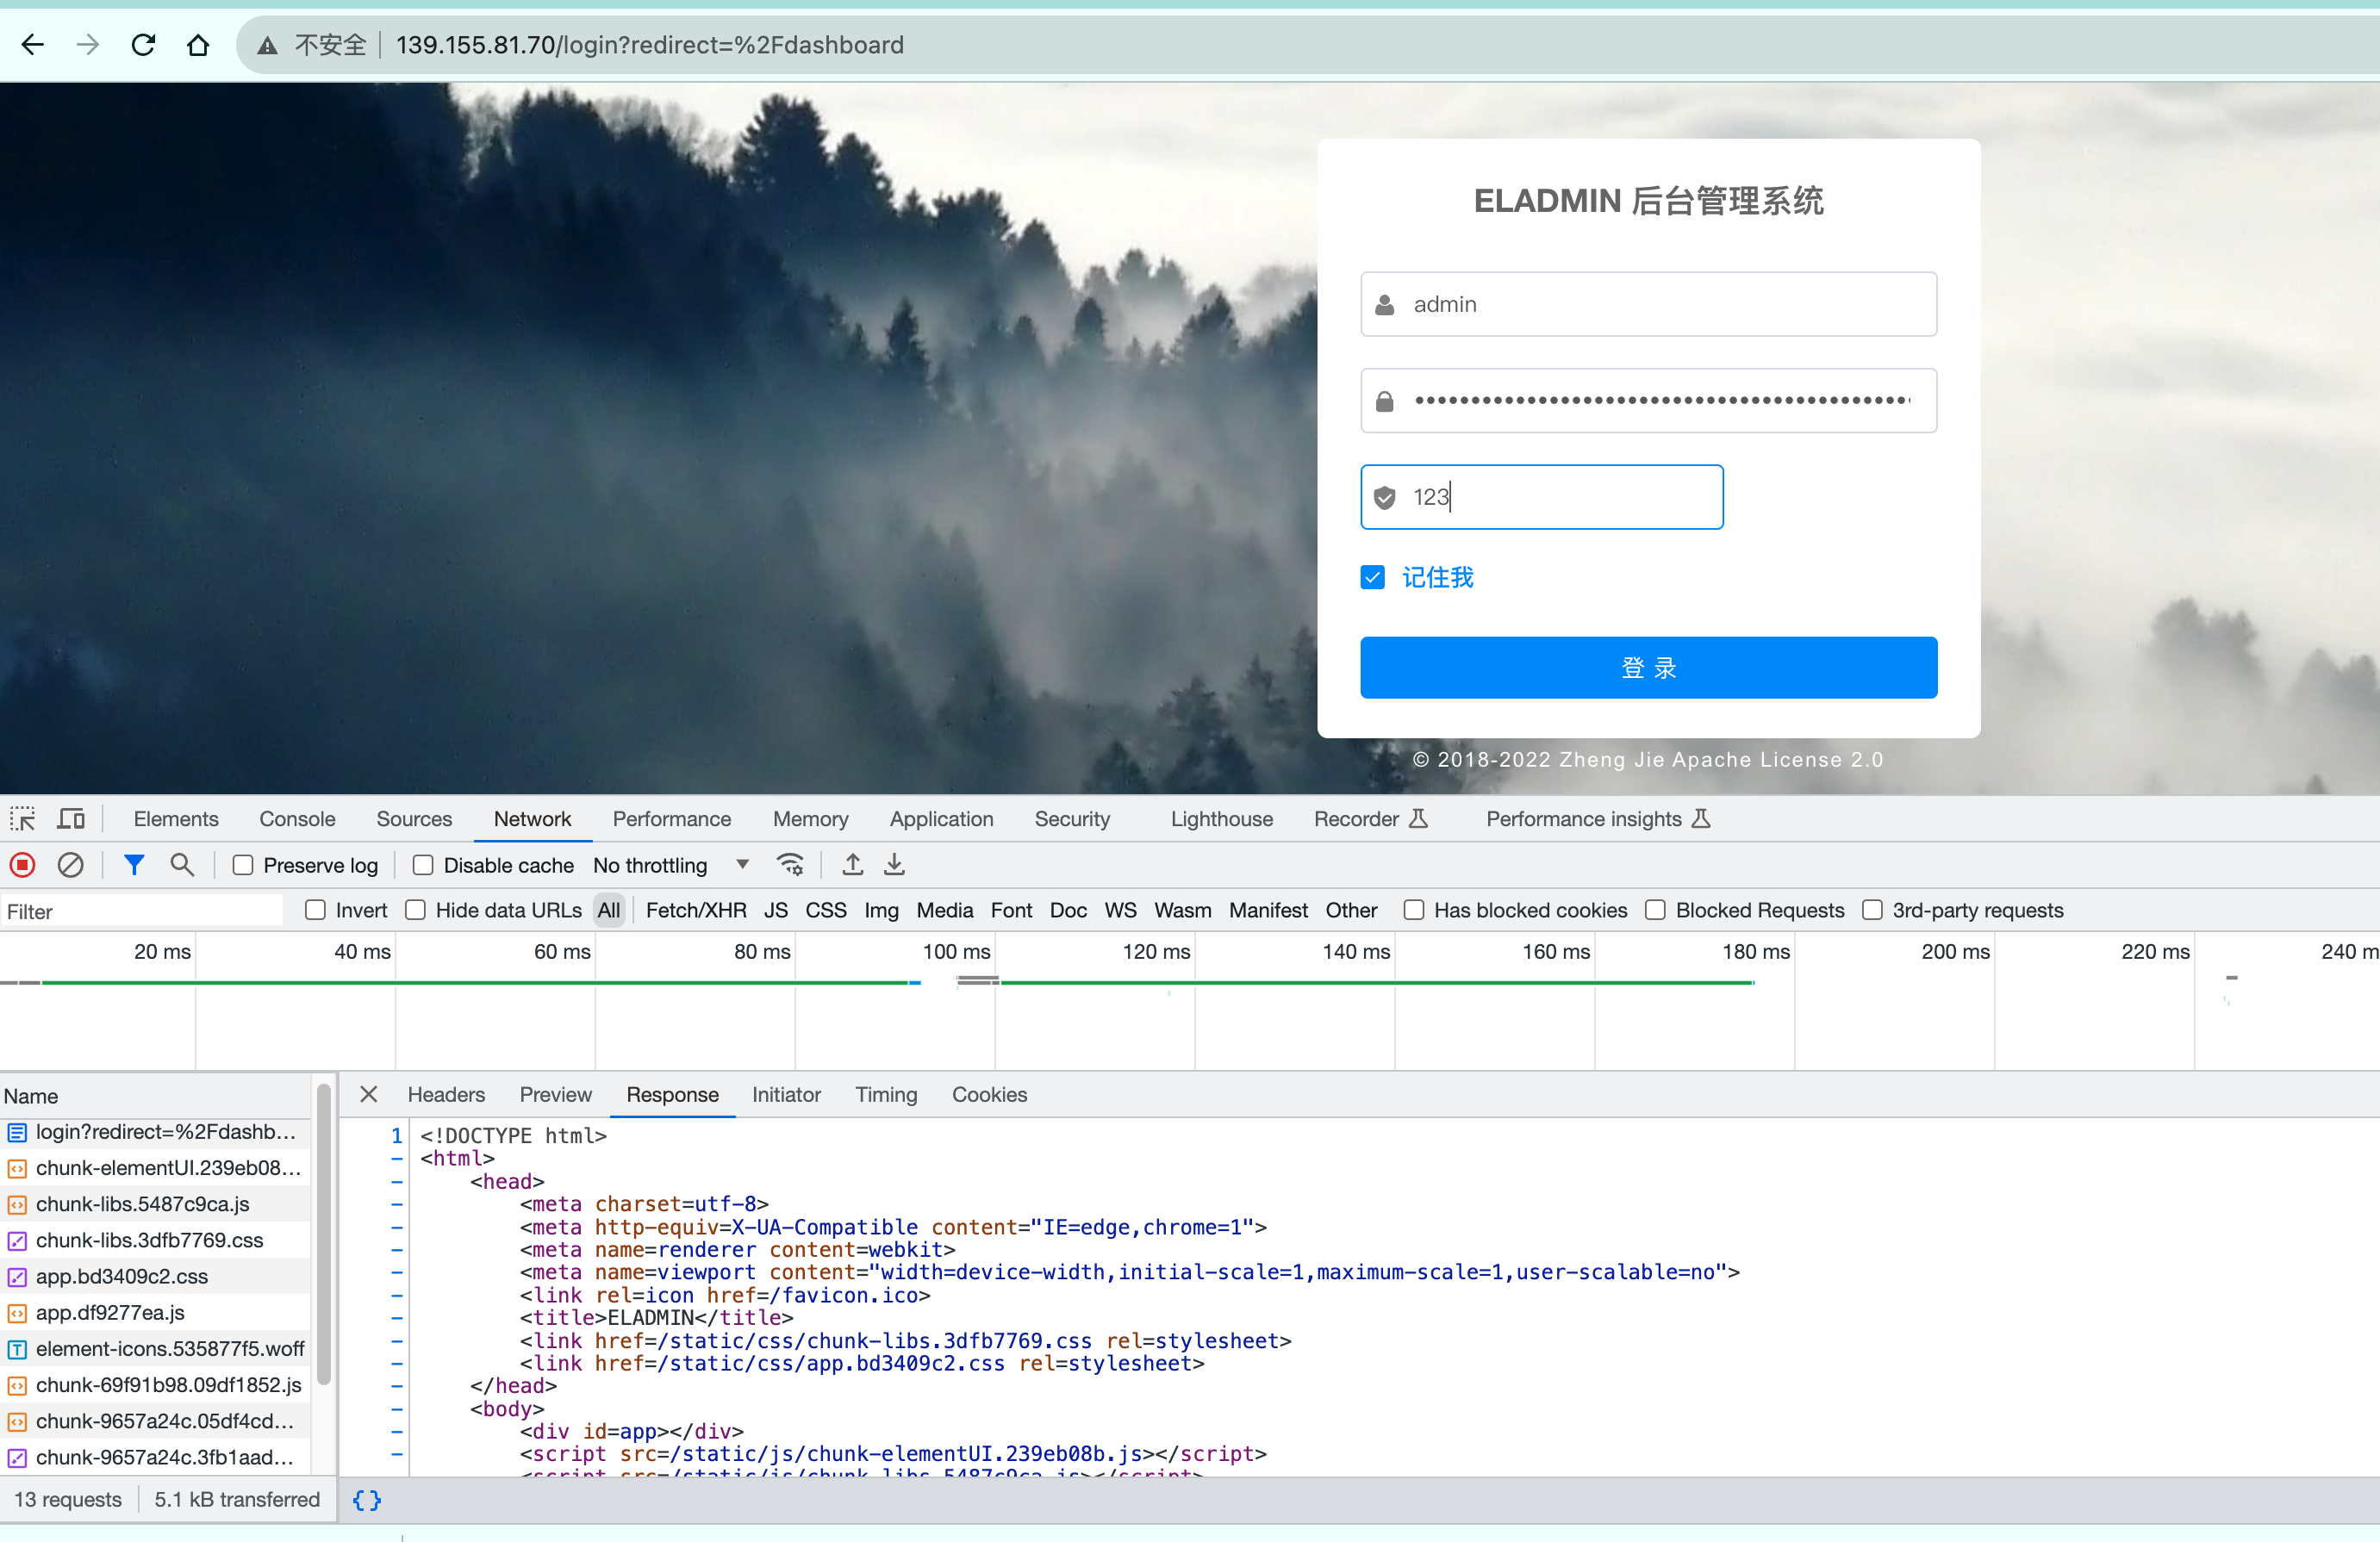Import HAR file upload icon
2380x1542 pixels.
pos(852,865)
